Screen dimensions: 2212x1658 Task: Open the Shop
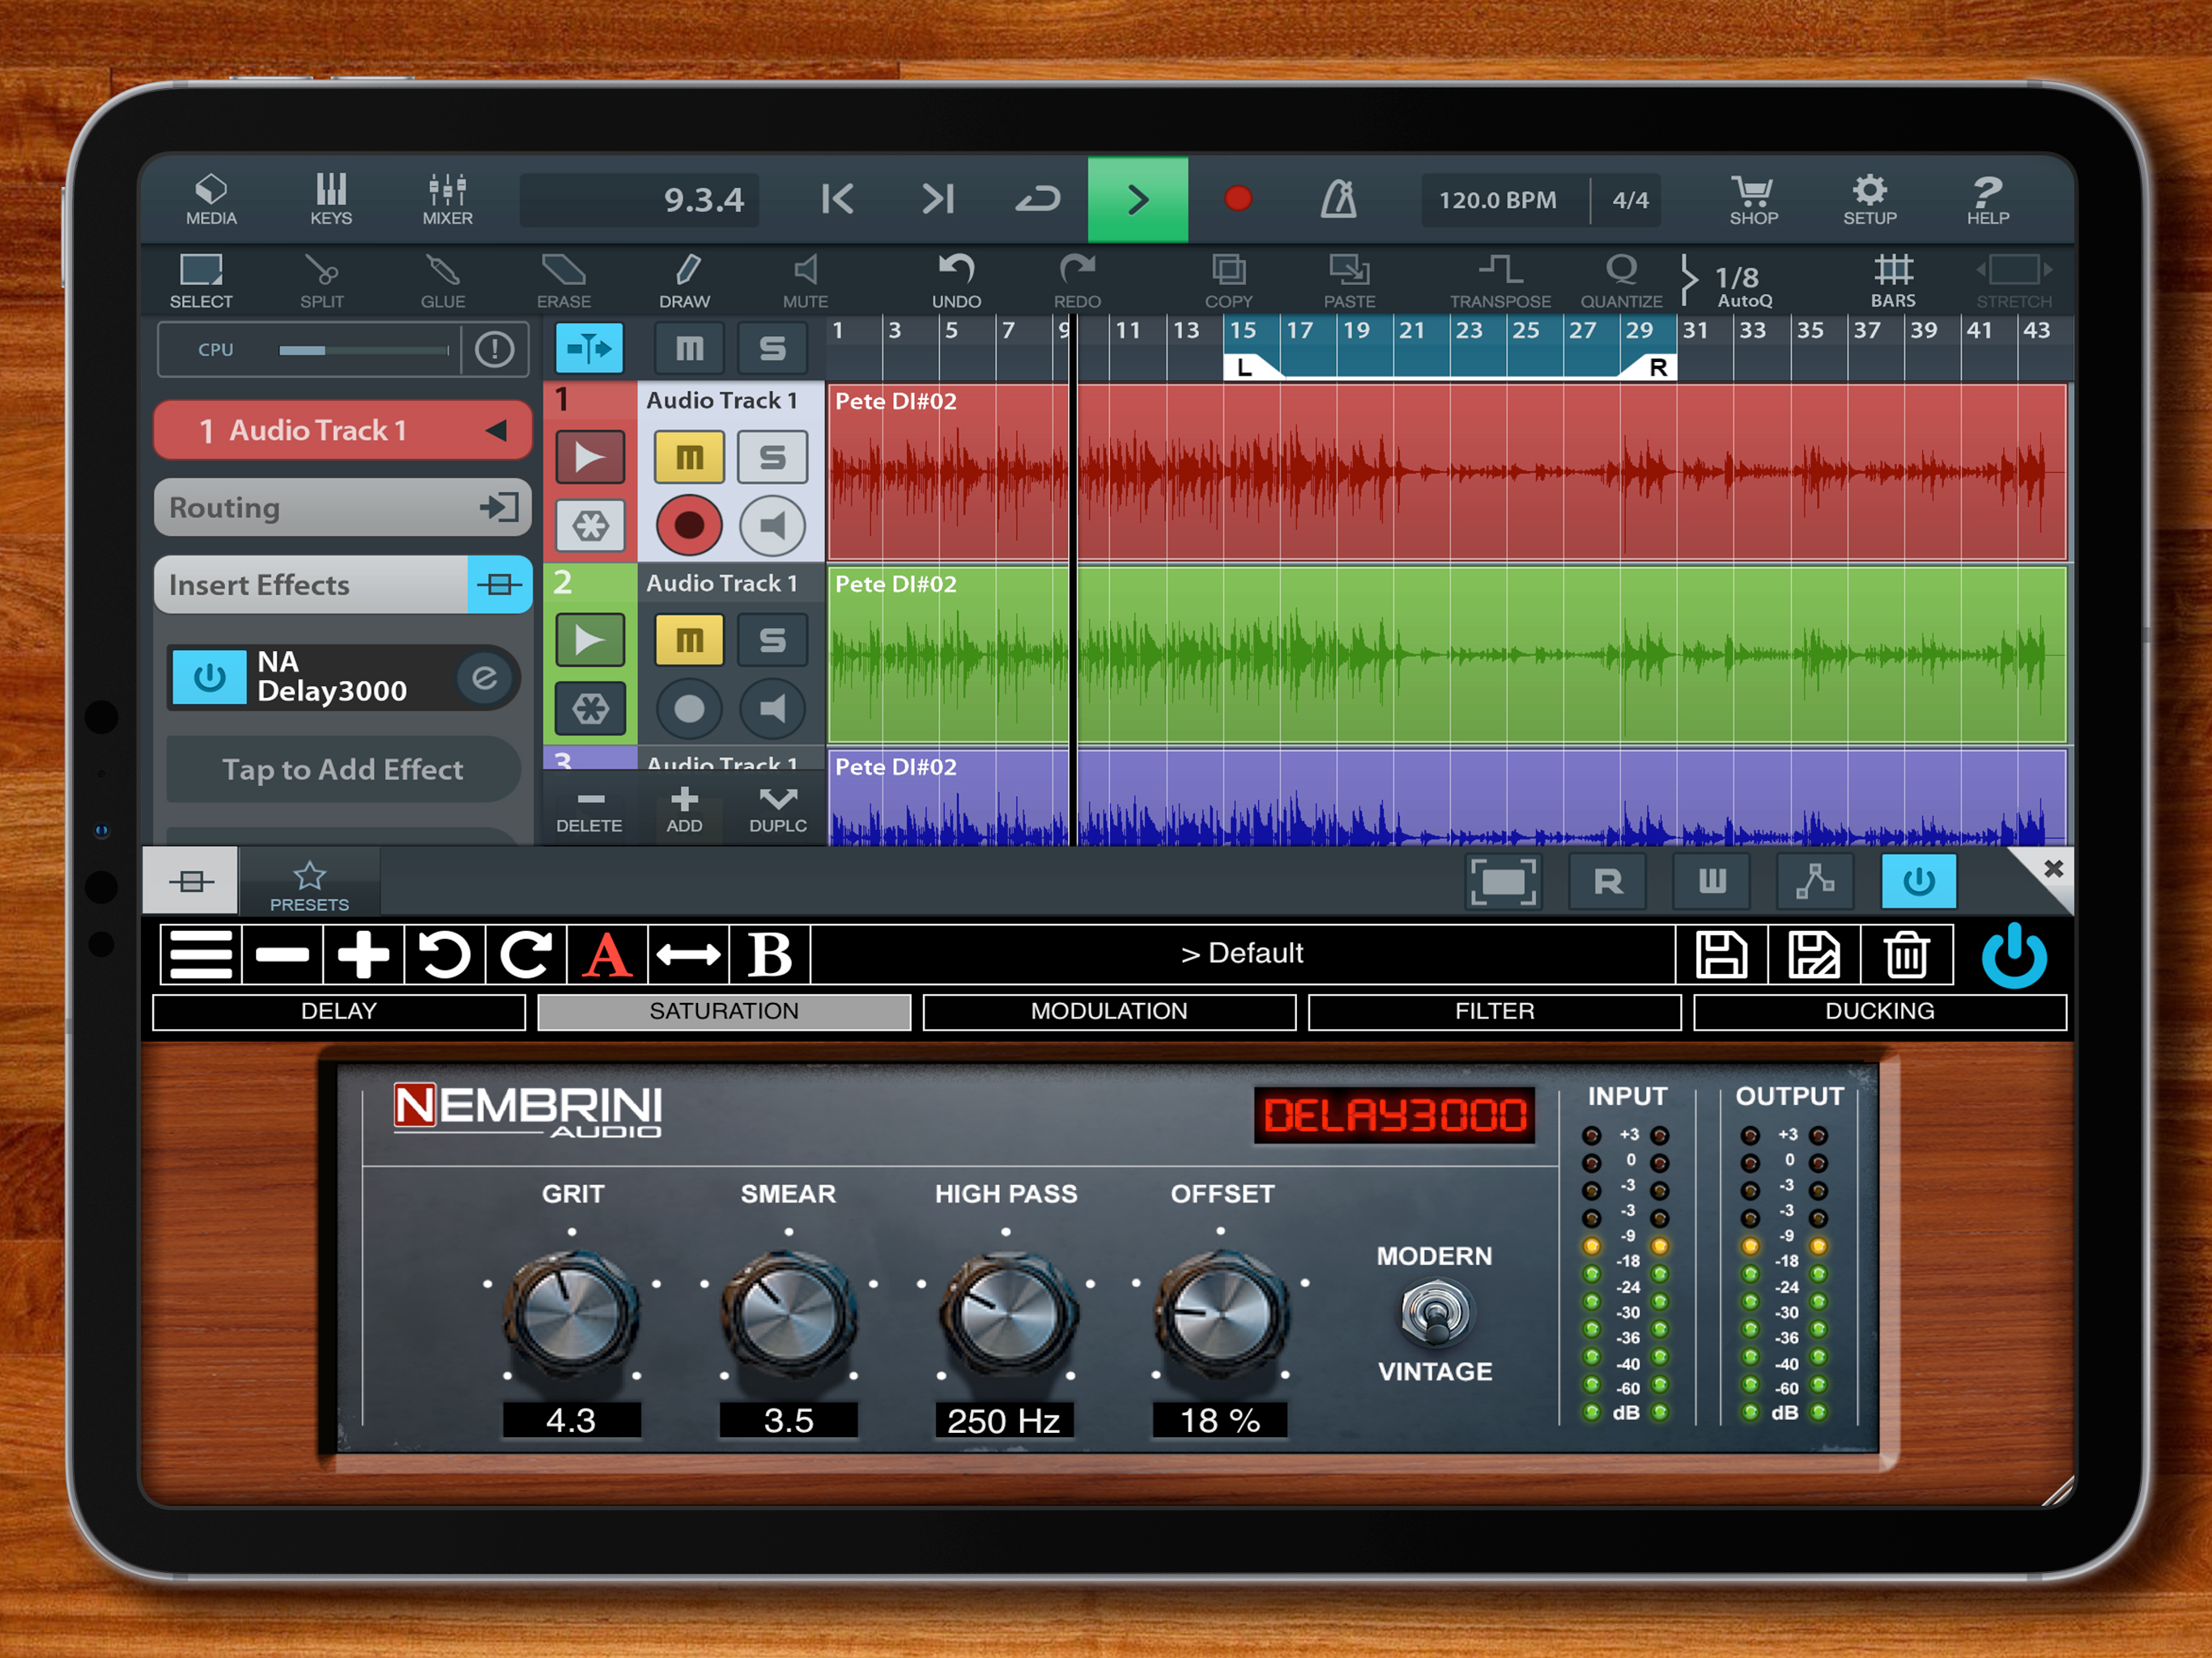[1753, 199]
